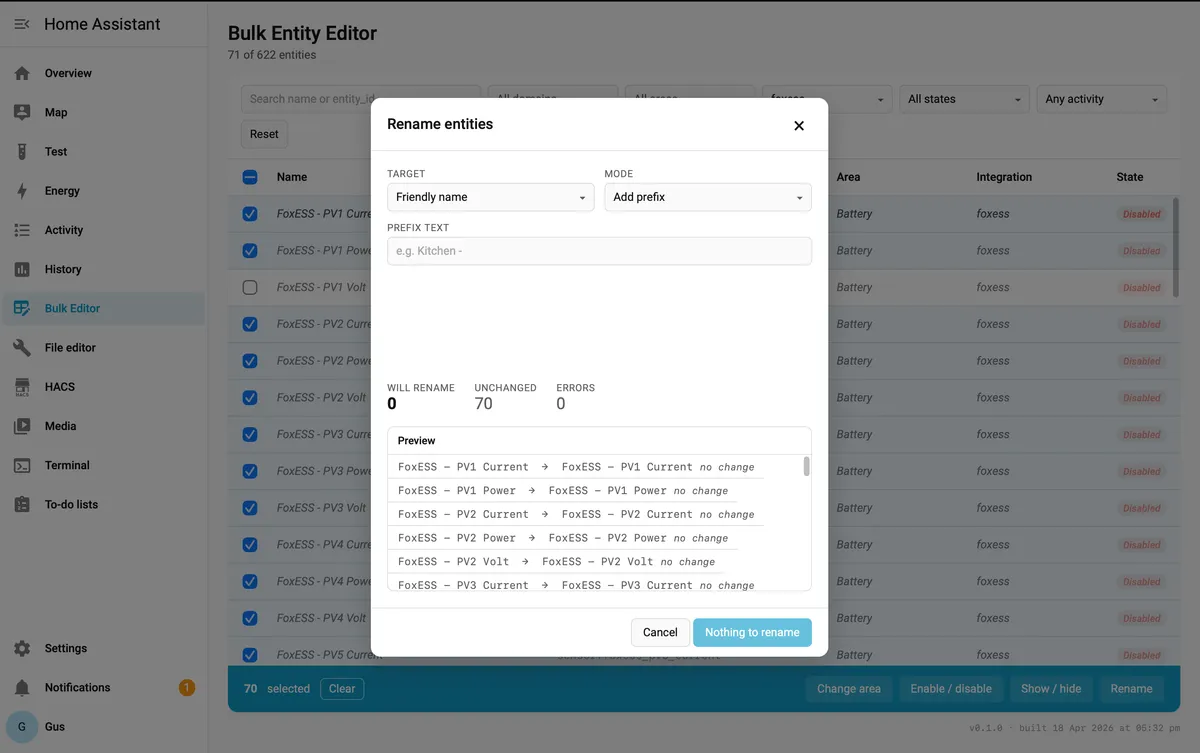Focus the Search name or entity_id field
This screenshot has height=753, width=1200.
(361, 99)
